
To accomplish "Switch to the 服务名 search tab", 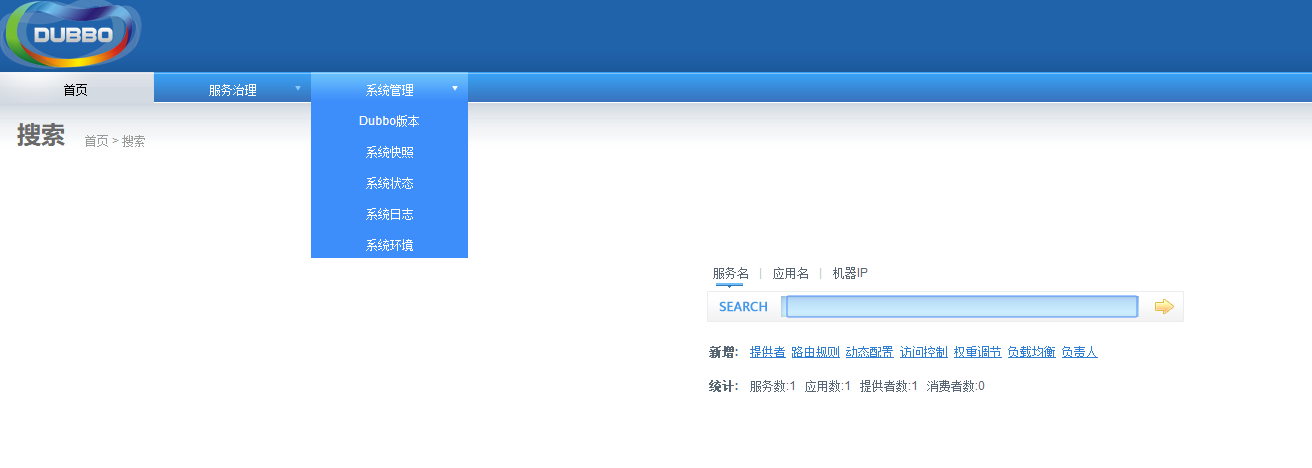I will (x=730, y=273).
